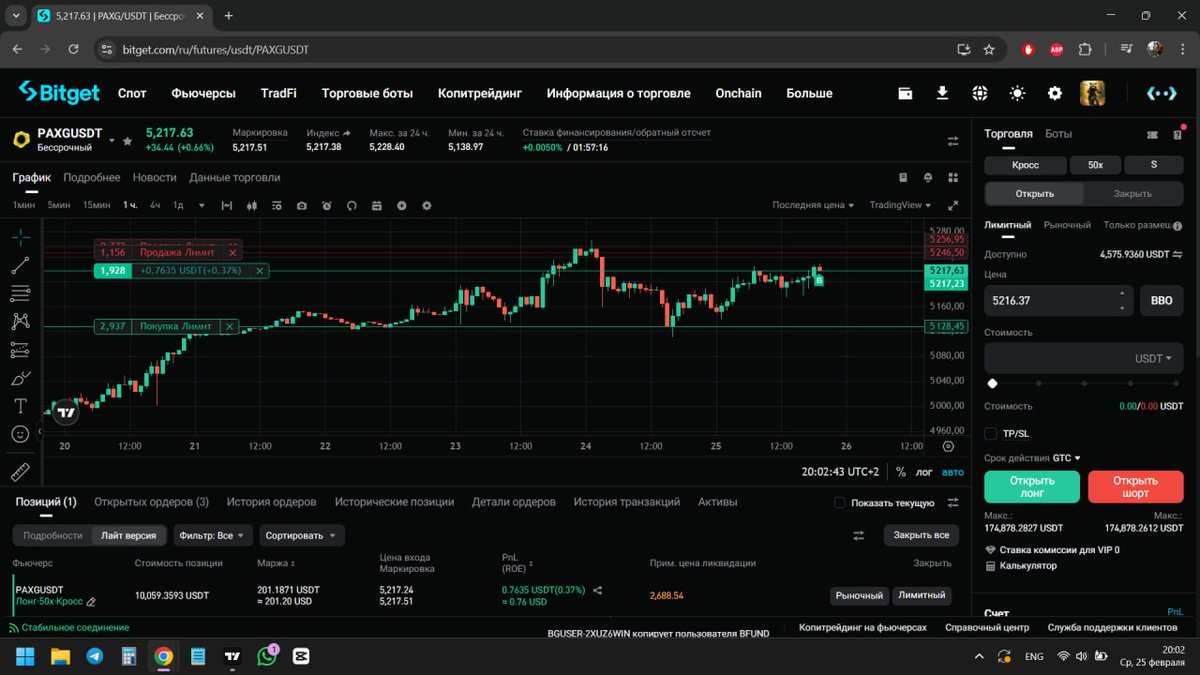The height and width of the screenshot is (675, 1200).
Task: Open chart settings gear in chart toolbar
Action: tap(427, 205)
